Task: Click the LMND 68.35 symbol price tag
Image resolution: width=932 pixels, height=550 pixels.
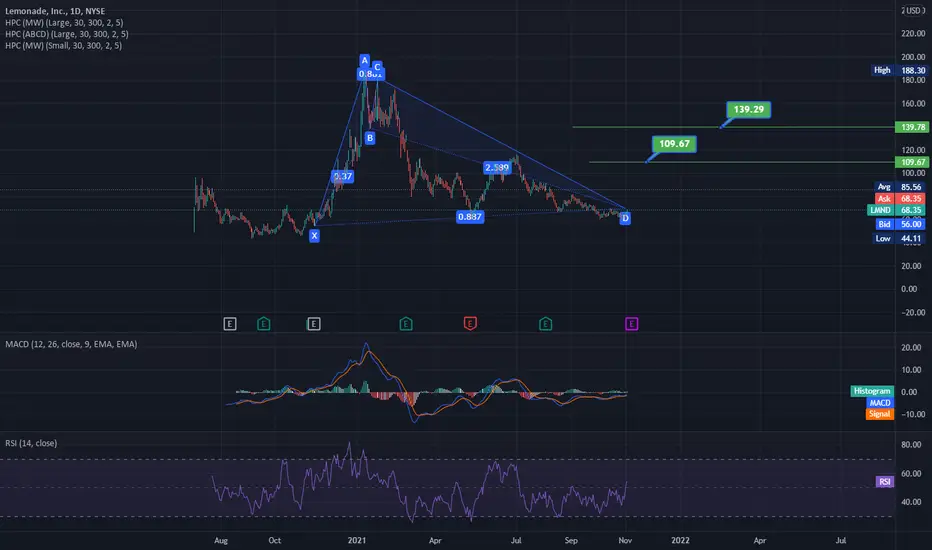Action: [x=896, y=210]
